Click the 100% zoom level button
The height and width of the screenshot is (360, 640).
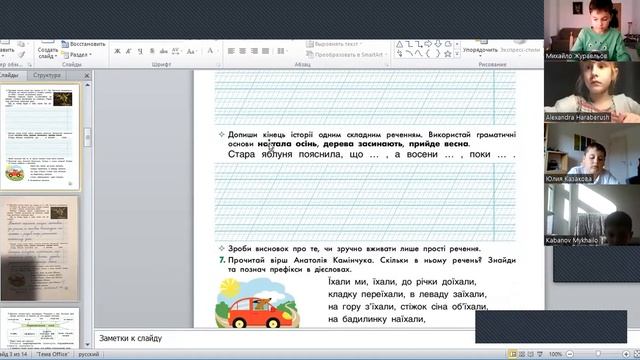pos(555,354)
